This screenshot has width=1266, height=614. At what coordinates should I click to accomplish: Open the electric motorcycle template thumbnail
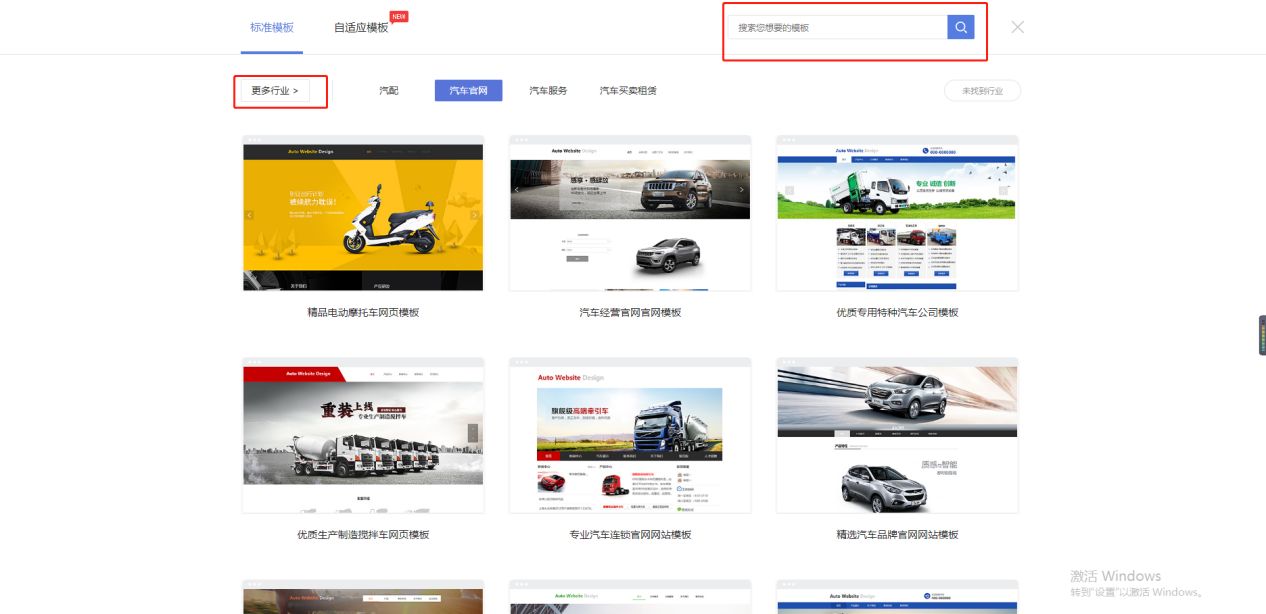point(363,214)
